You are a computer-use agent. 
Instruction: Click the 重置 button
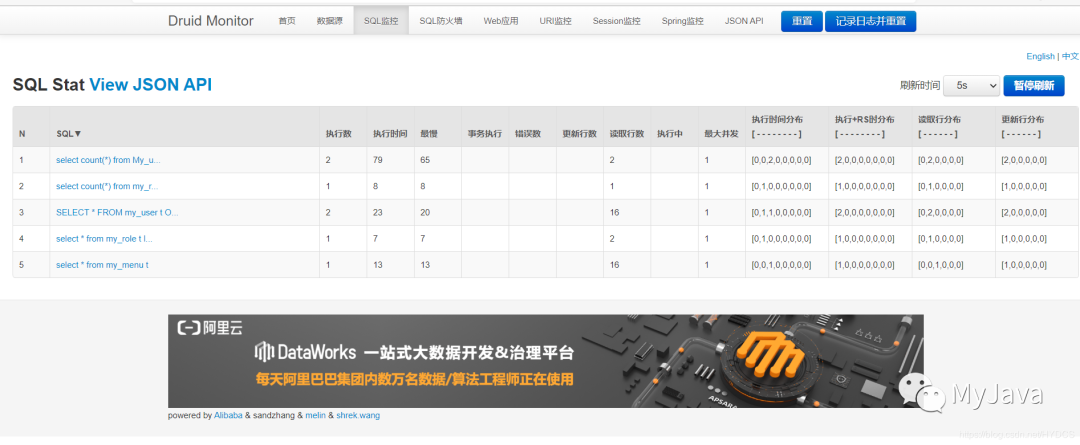[x=802, y=21]
